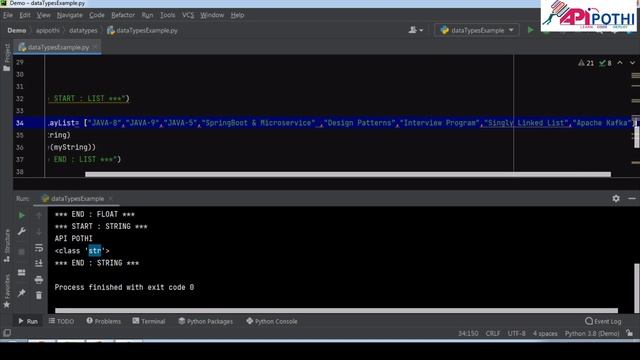Open the Problems tool window tab

(104, 321)
